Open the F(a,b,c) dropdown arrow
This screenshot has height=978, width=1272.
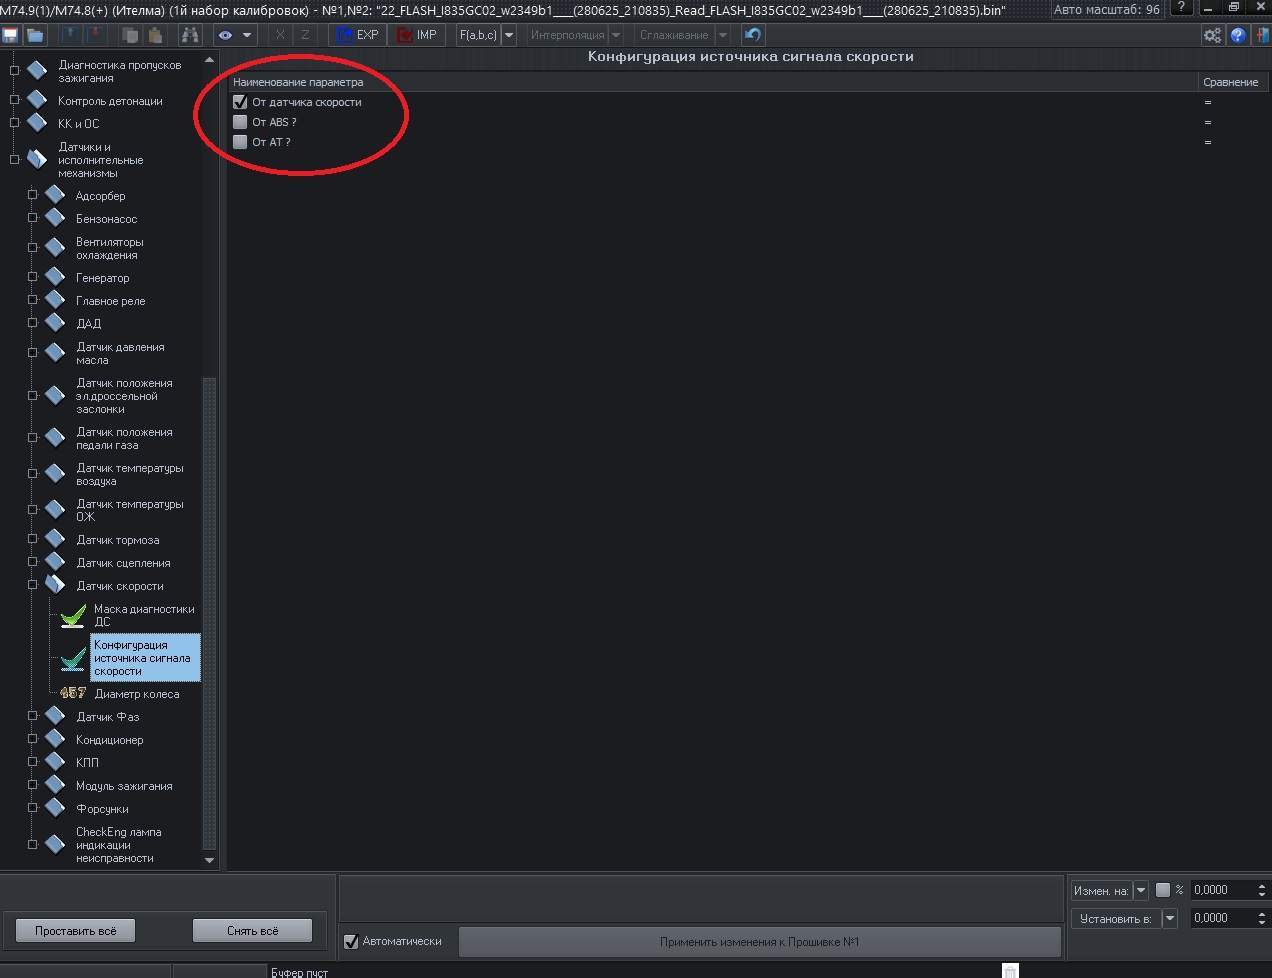[509, 35]
